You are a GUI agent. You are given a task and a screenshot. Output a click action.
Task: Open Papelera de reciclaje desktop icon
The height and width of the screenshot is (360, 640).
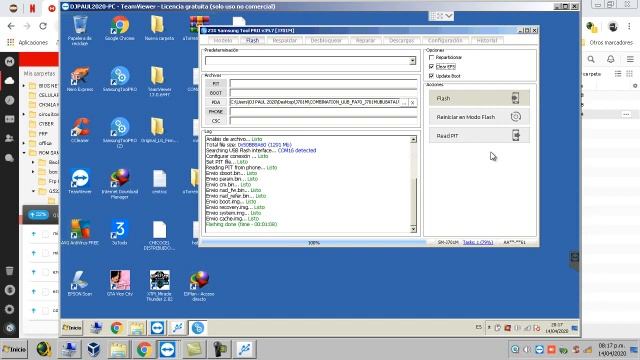[80, 30]
